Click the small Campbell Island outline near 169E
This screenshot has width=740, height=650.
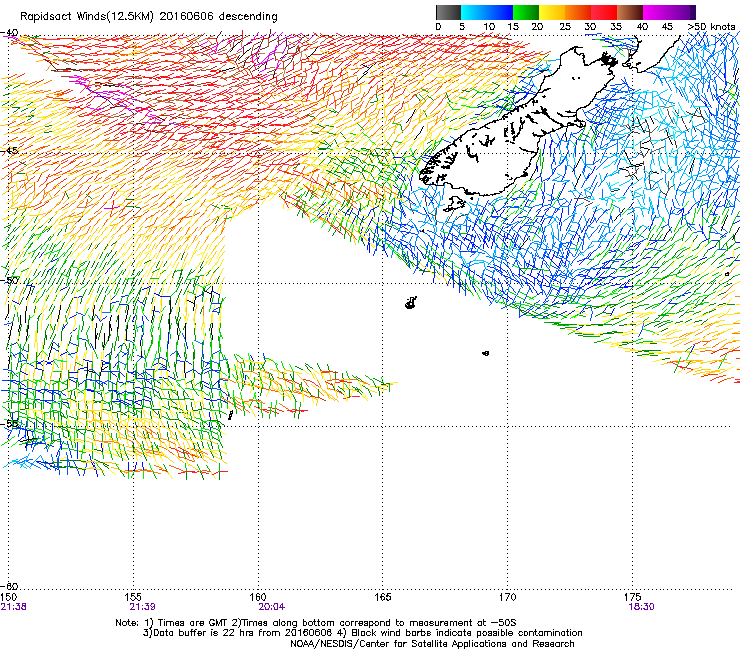[485, 353]
